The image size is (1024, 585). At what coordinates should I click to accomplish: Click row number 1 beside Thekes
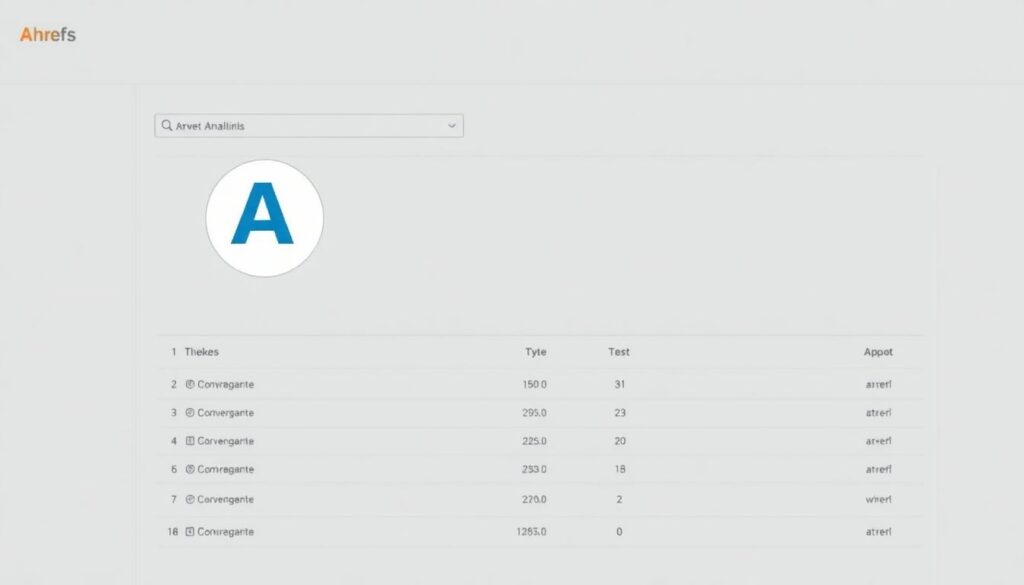[174, 352]
